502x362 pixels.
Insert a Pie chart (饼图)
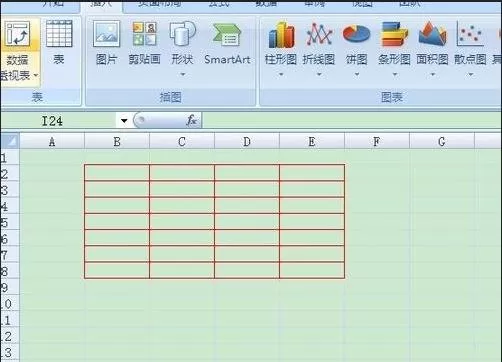point(356,48)
